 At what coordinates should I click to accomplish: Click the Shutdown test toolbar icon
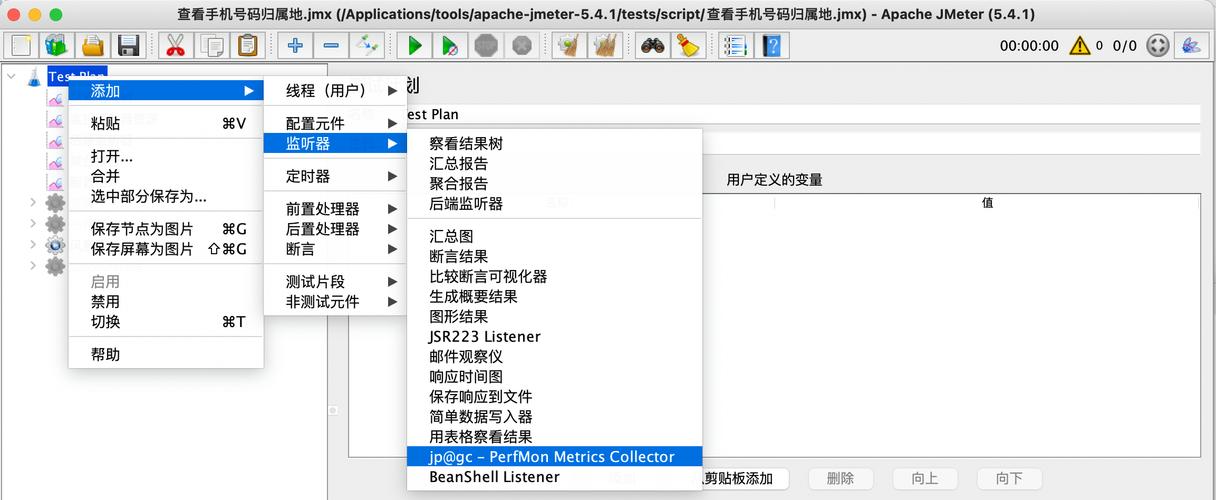(x=522, y=45)
